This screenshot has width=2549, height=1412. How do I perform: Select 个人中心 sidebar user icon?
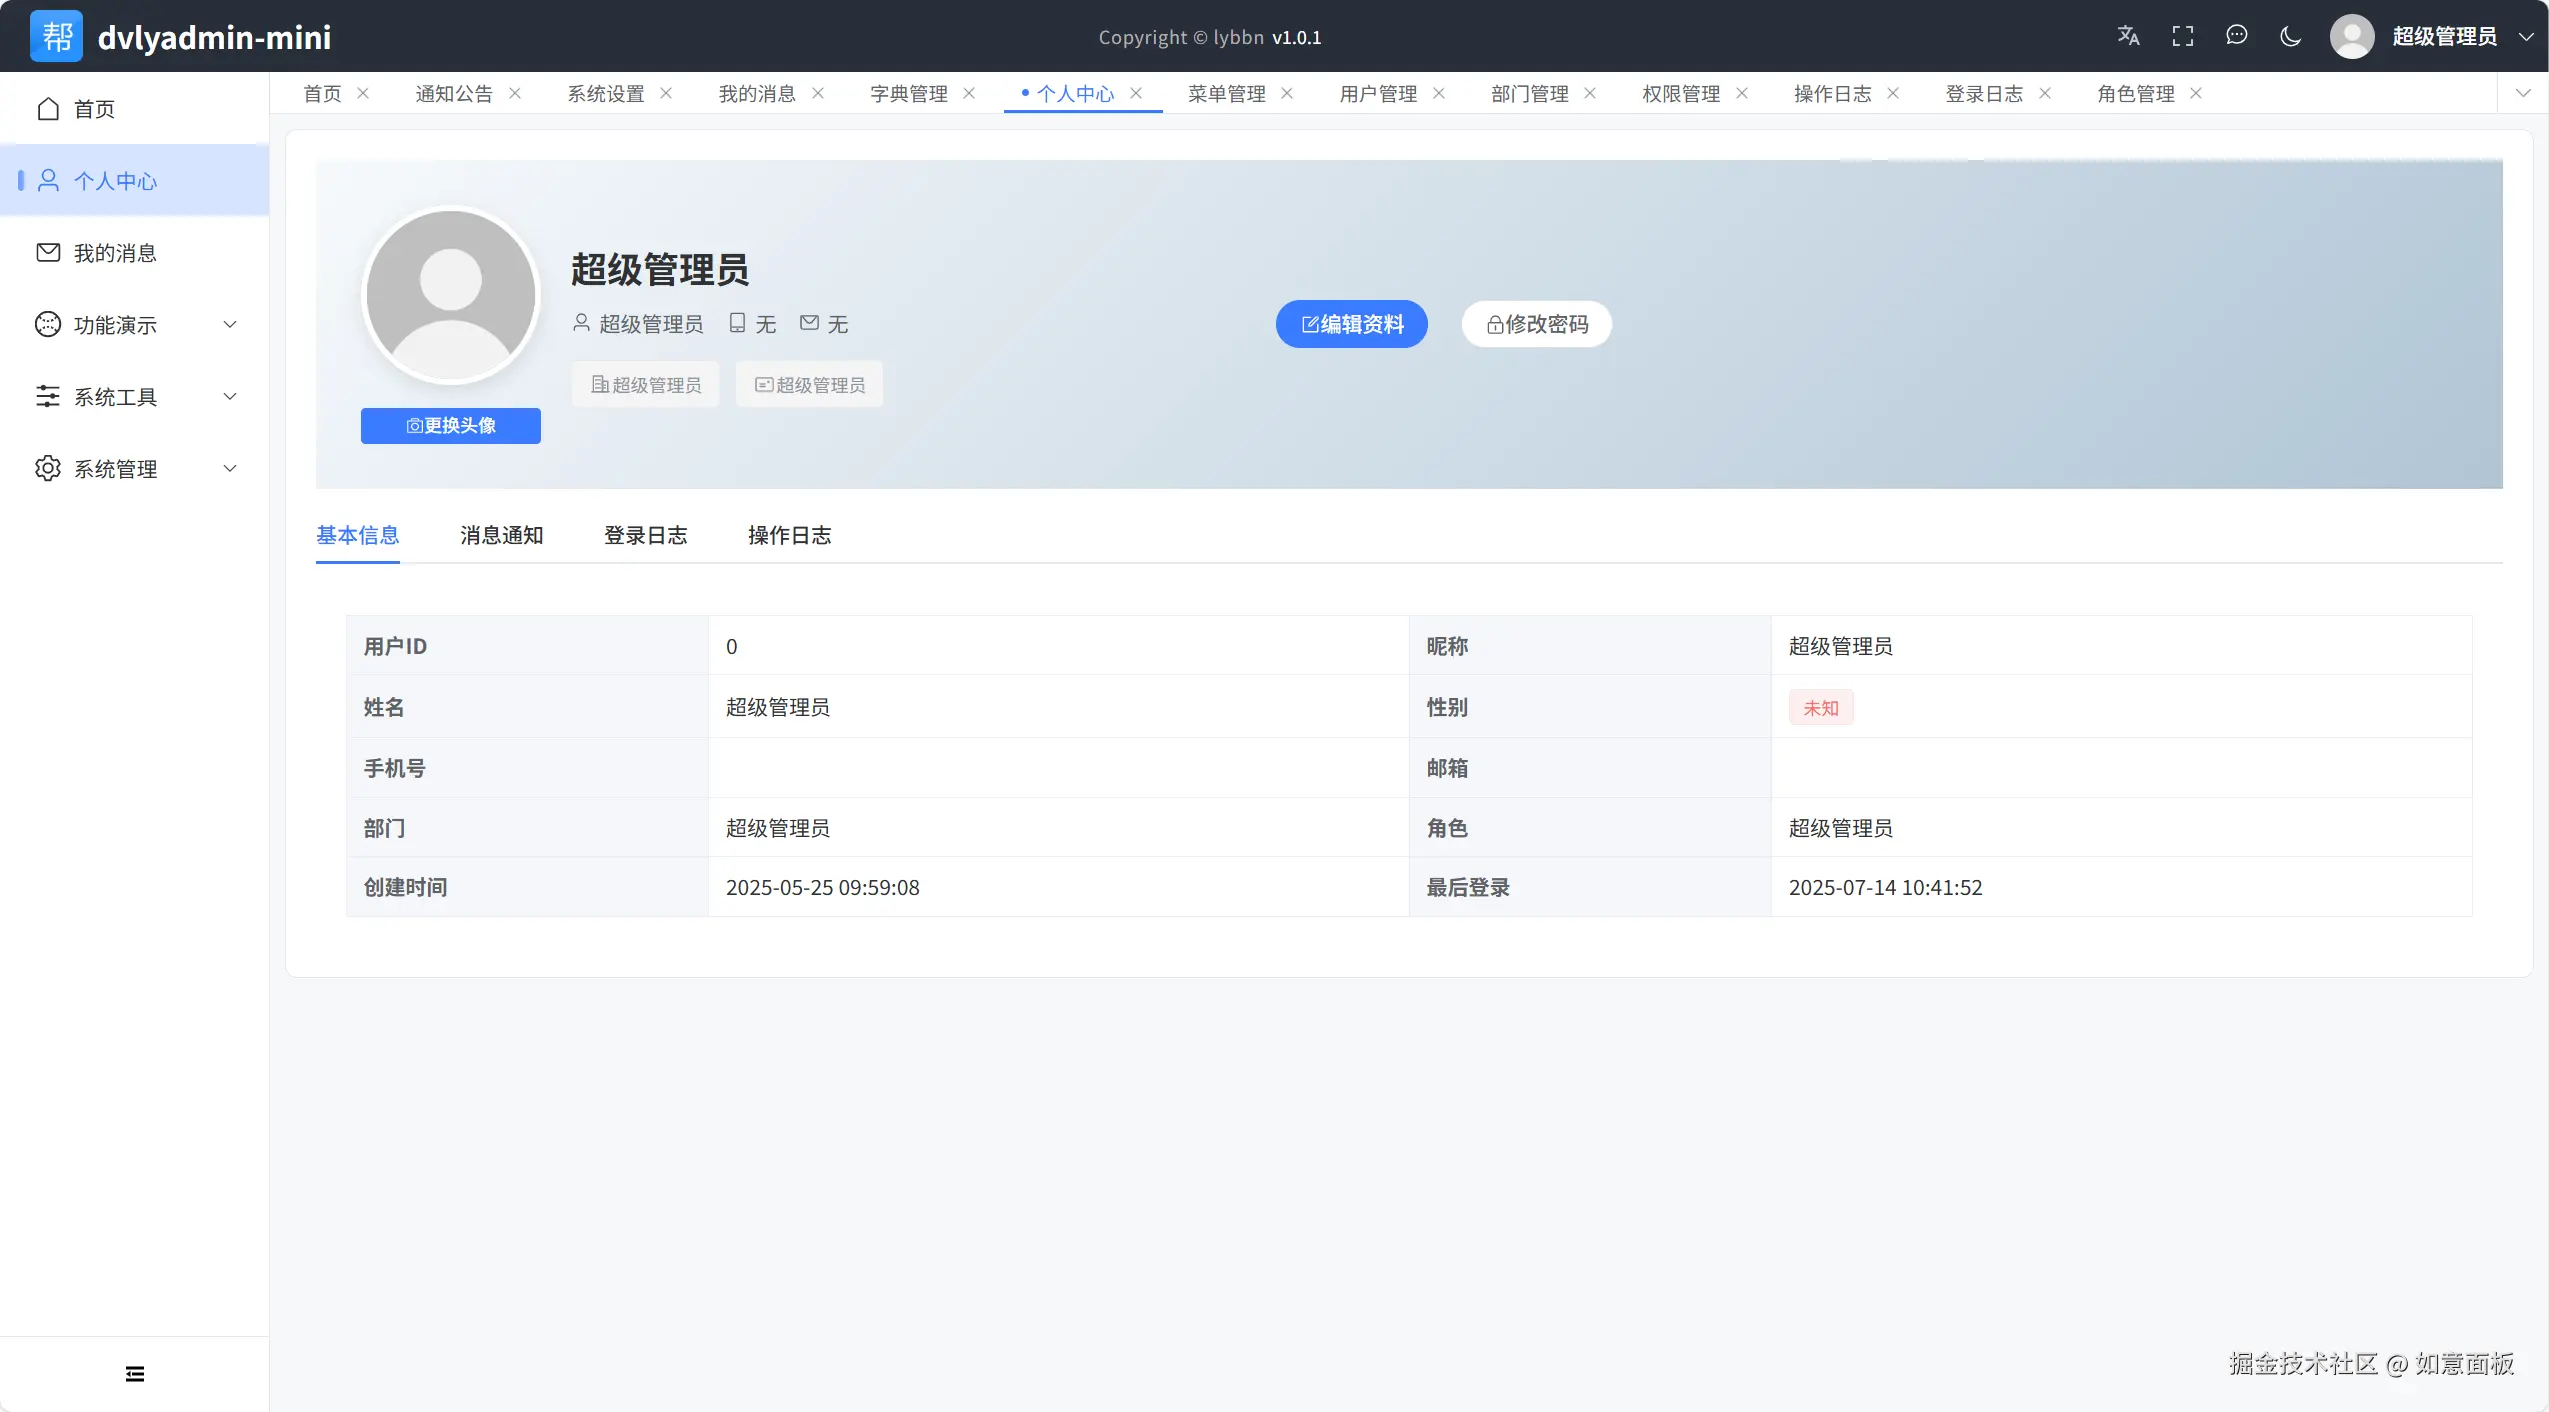[x=48, y=180]
